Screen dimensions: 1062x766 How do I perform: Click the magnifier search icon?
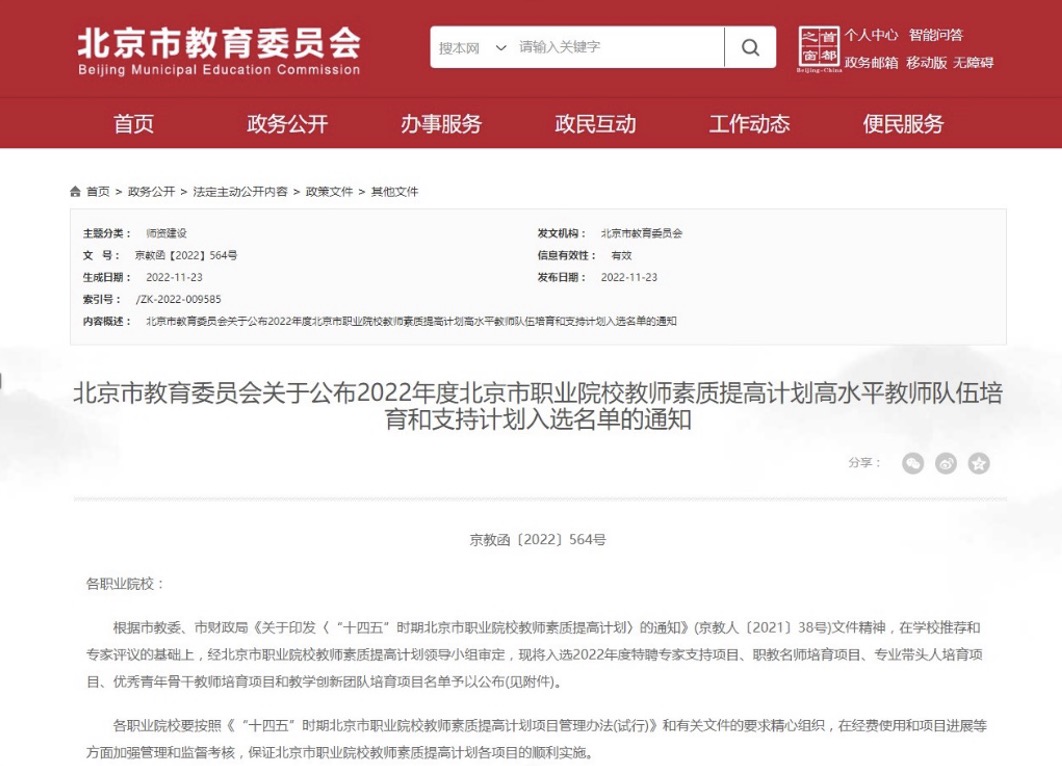coord(750,48)
